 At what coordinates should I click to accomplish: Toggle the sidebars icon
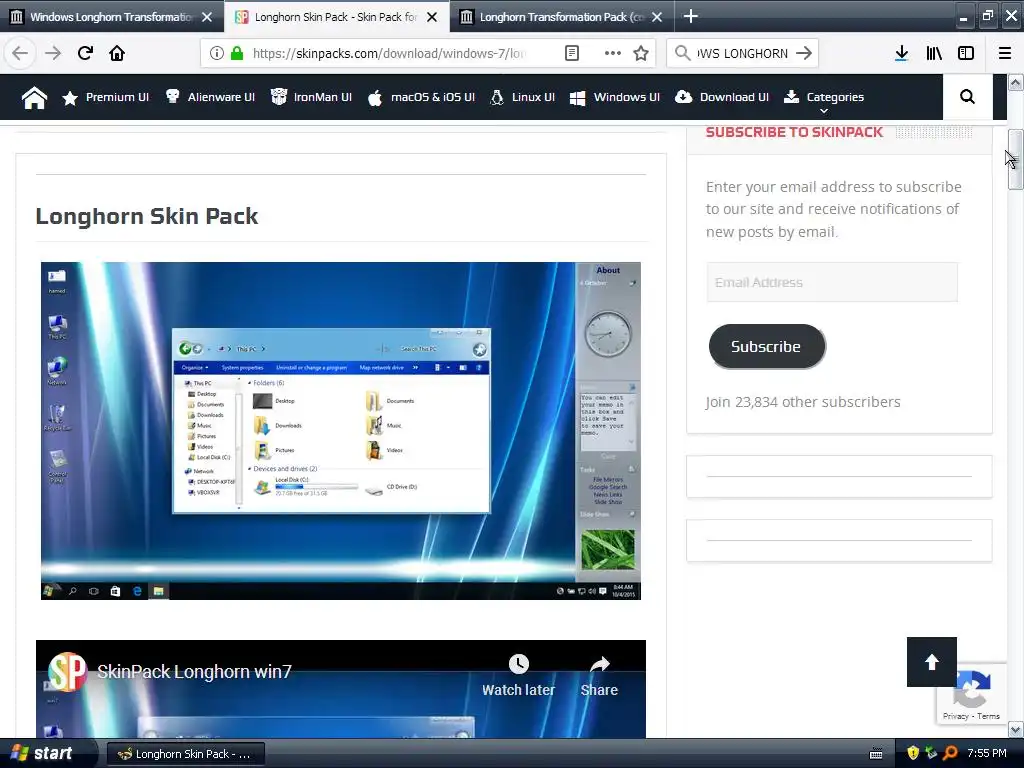coord(966,53)
